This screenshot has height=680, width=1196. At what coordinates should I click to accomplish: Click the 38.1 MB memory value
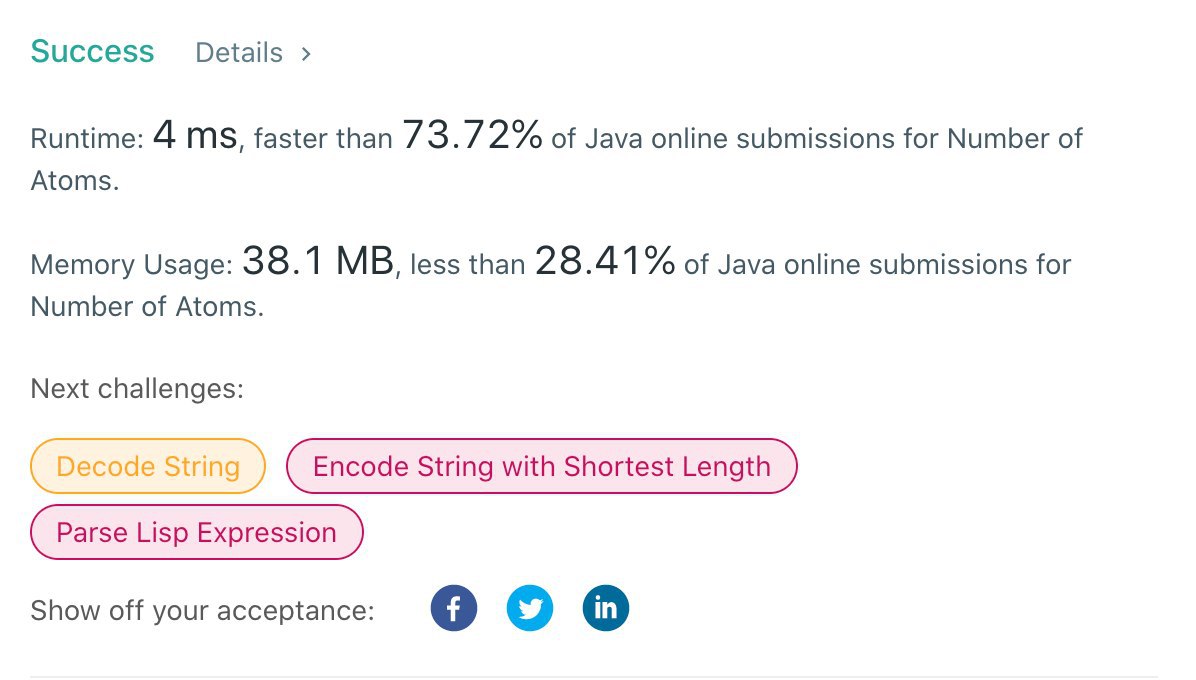[x=318, y=261]
